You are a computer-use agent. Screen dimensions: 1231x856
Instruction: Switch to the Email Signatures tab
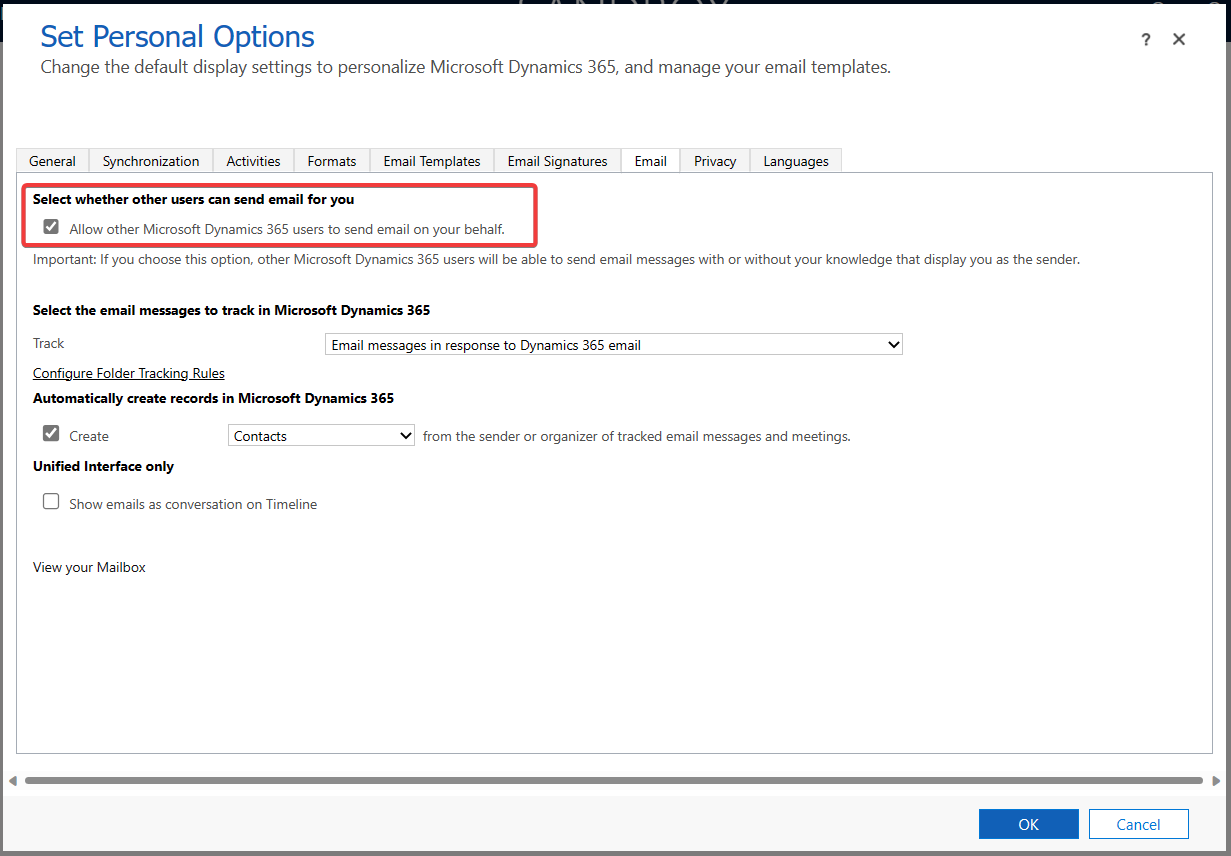click(x=557, y=161)
